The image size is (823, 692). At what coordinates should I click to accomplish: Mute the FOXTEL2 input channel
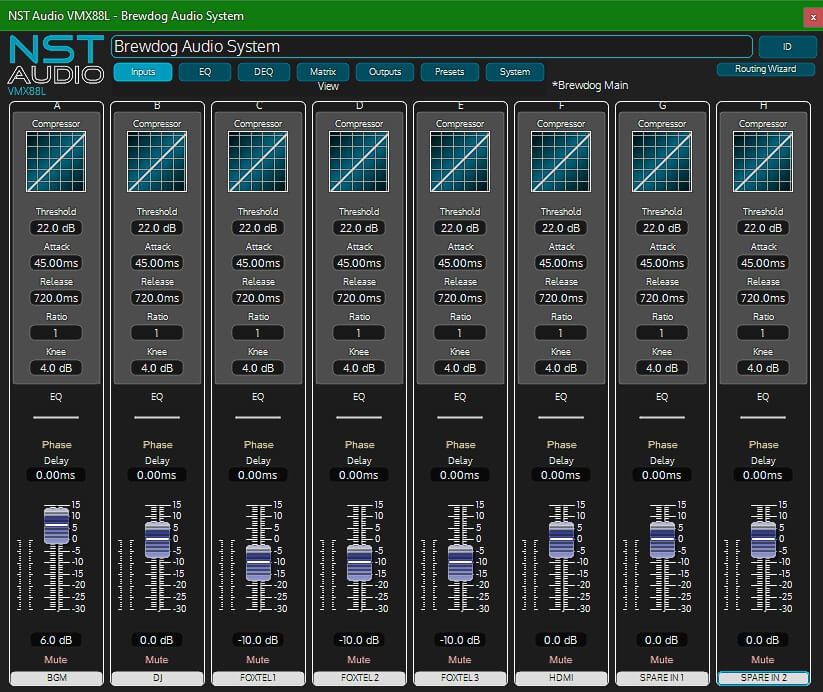point(359,659)
